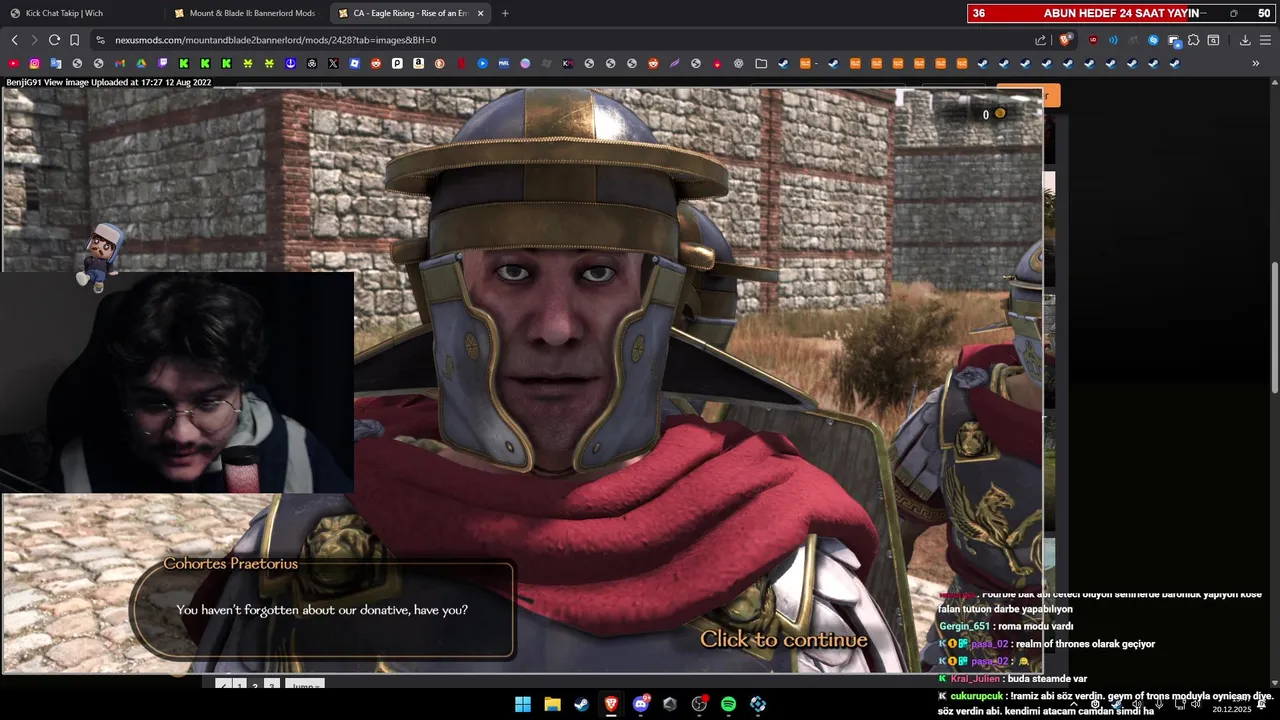Click the 'Click to continue' image text
Image resolution: width=1280 pixels, height=720 pixels.
click(783, 639)
